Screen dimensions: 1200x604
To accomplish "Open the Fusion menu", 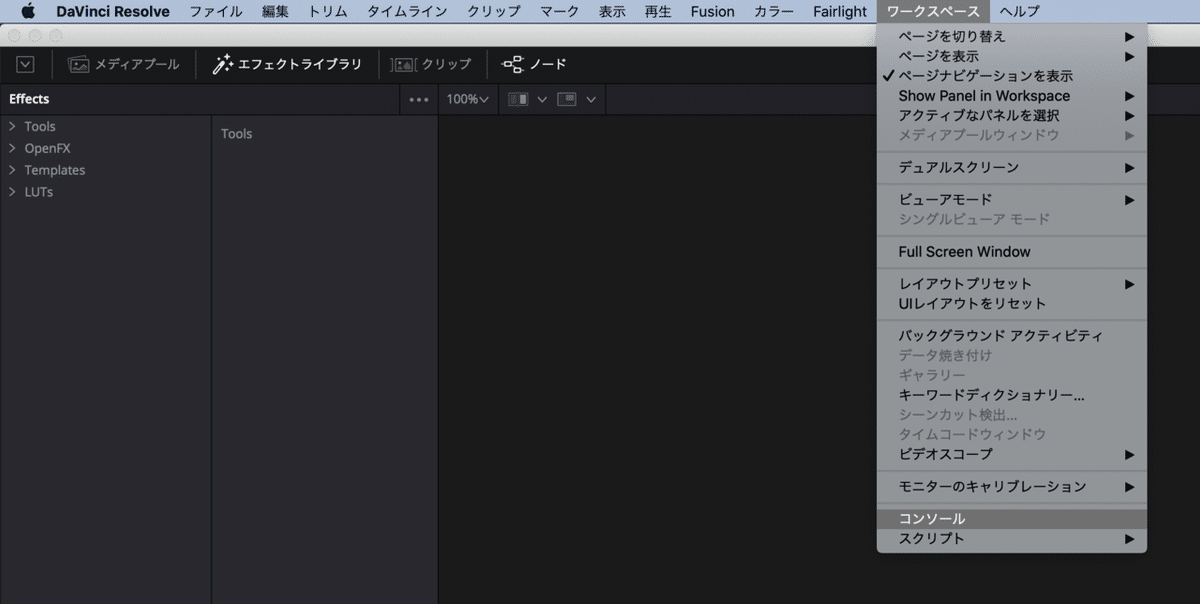I will 713,11.
